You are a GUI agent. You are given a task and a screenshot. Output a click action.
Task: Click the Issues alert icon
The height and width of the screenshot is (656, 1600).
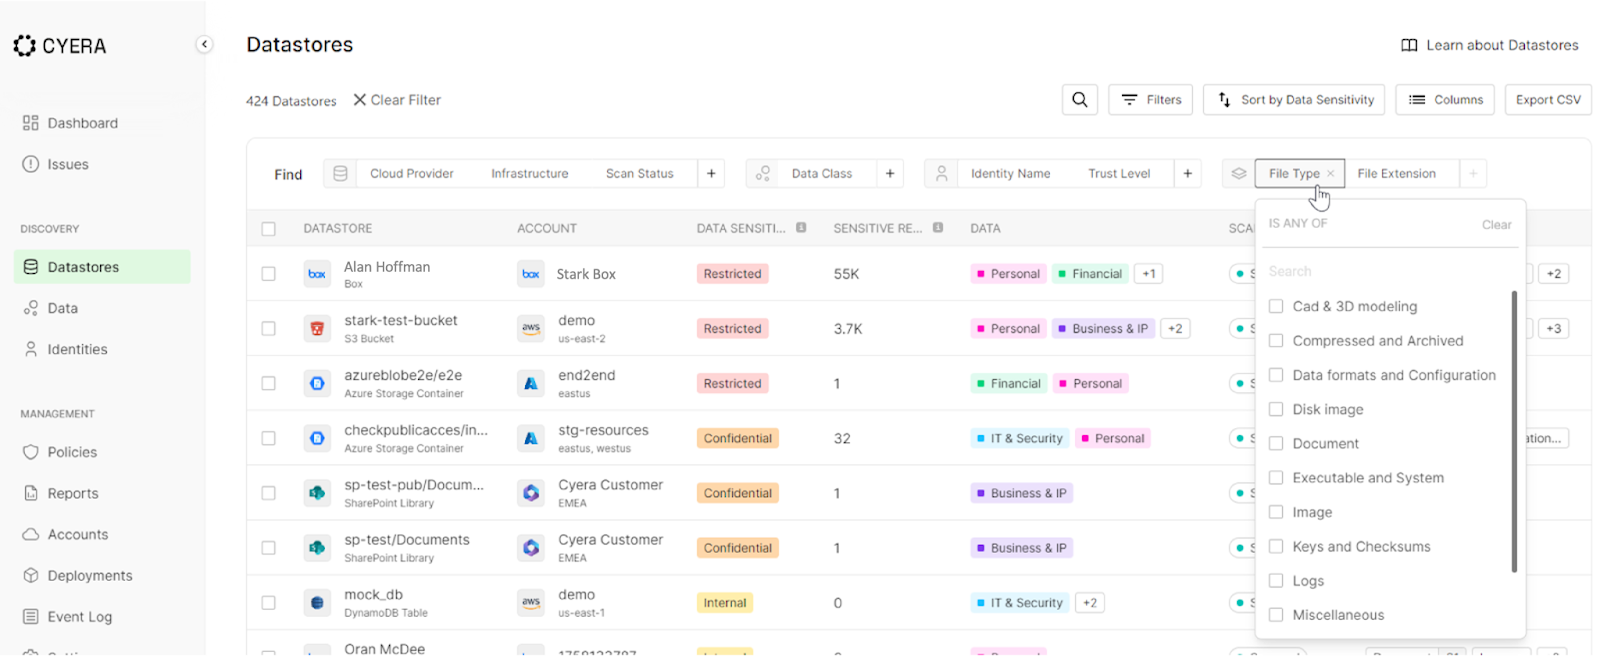[x=31, y=164]
